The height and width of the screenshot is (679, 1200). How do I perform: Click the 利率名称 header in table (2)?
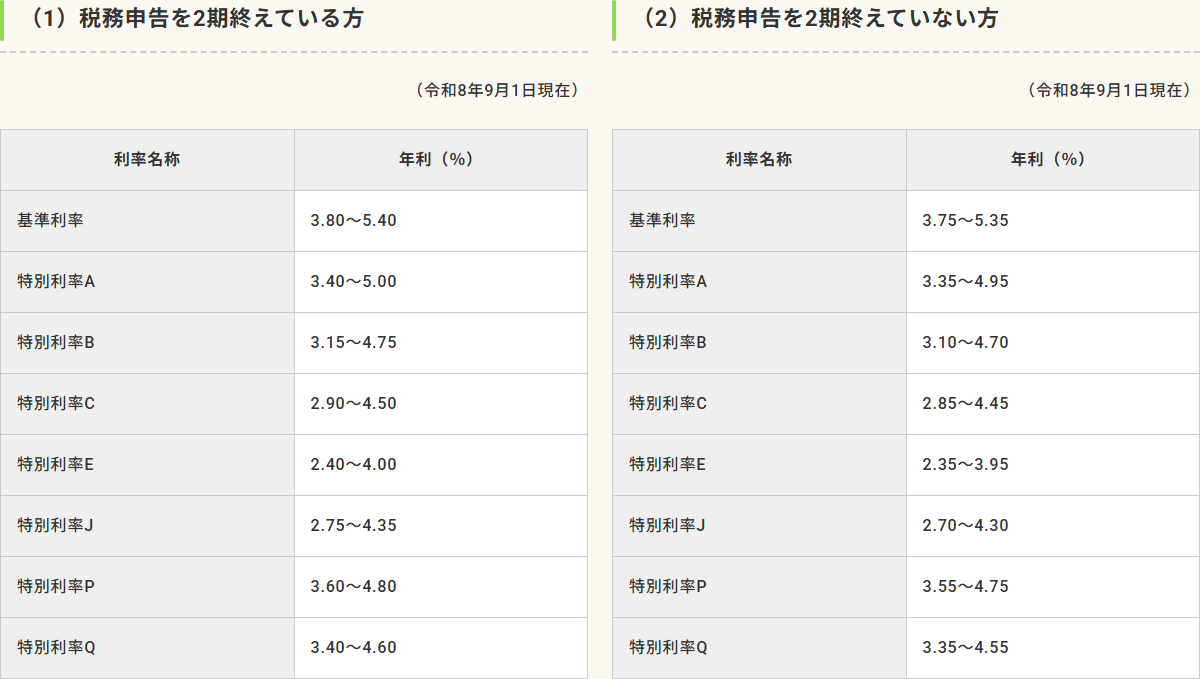759,159
